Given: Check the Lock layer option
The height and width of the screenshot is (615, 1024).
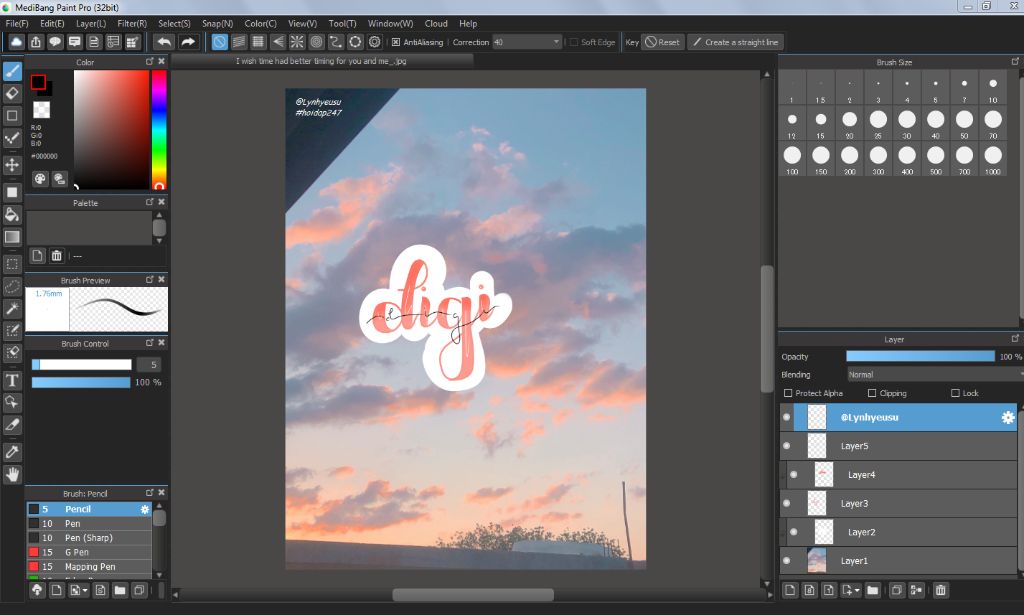Looking at the screenshot, I should point(955,393).
